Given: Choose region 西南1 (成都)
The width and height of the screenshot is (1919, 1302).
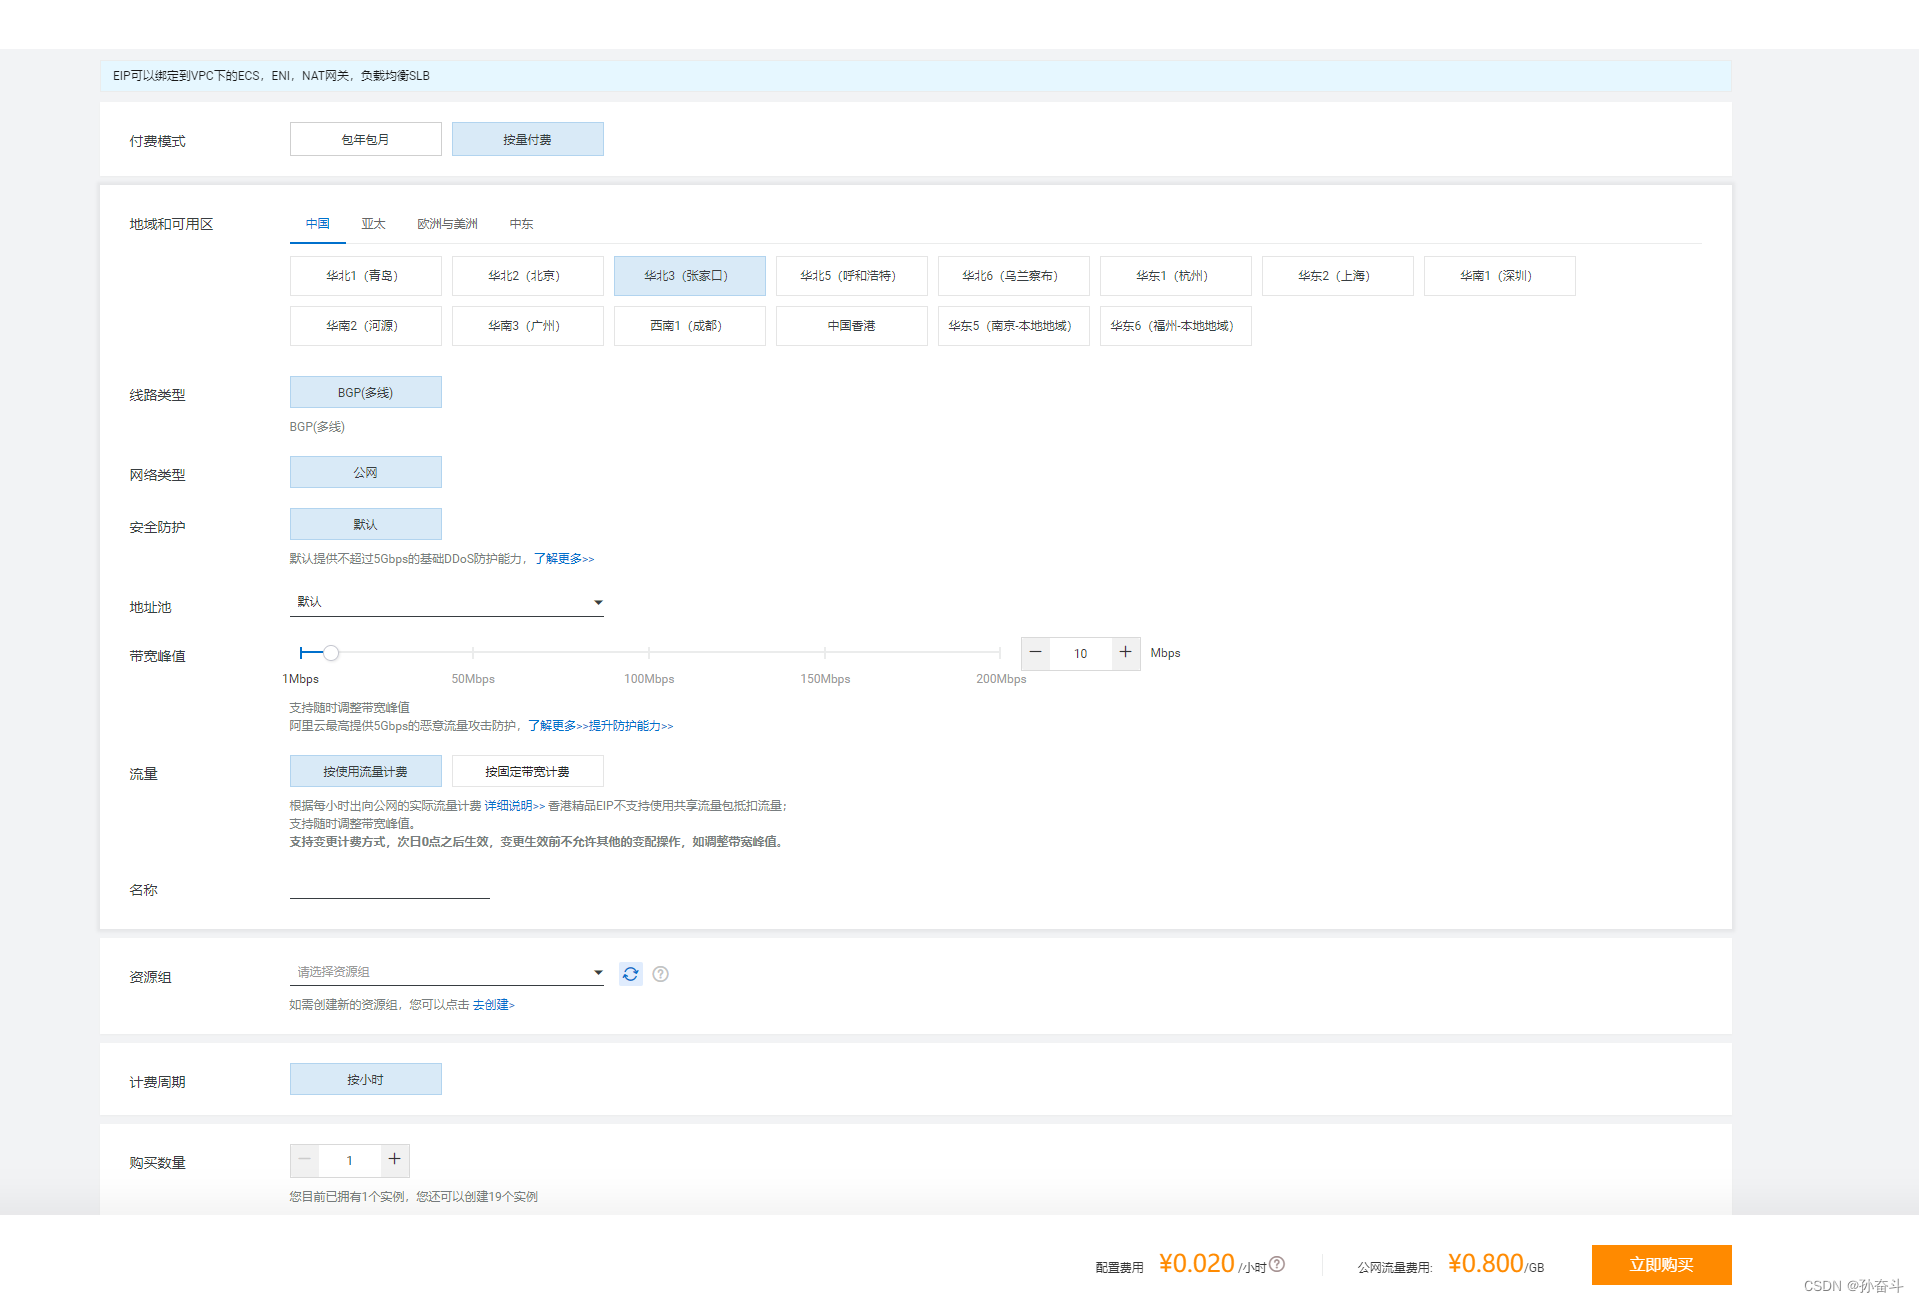Looking at the screenshot, I should (690, 326).
